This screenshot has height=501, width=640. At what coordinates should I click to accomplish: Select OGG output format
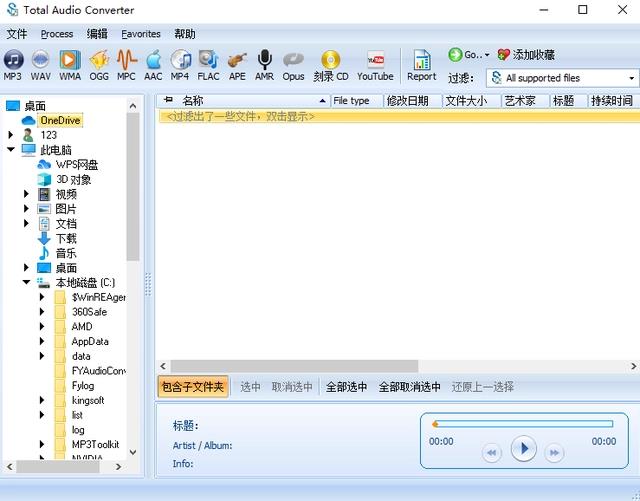(99, 65)
